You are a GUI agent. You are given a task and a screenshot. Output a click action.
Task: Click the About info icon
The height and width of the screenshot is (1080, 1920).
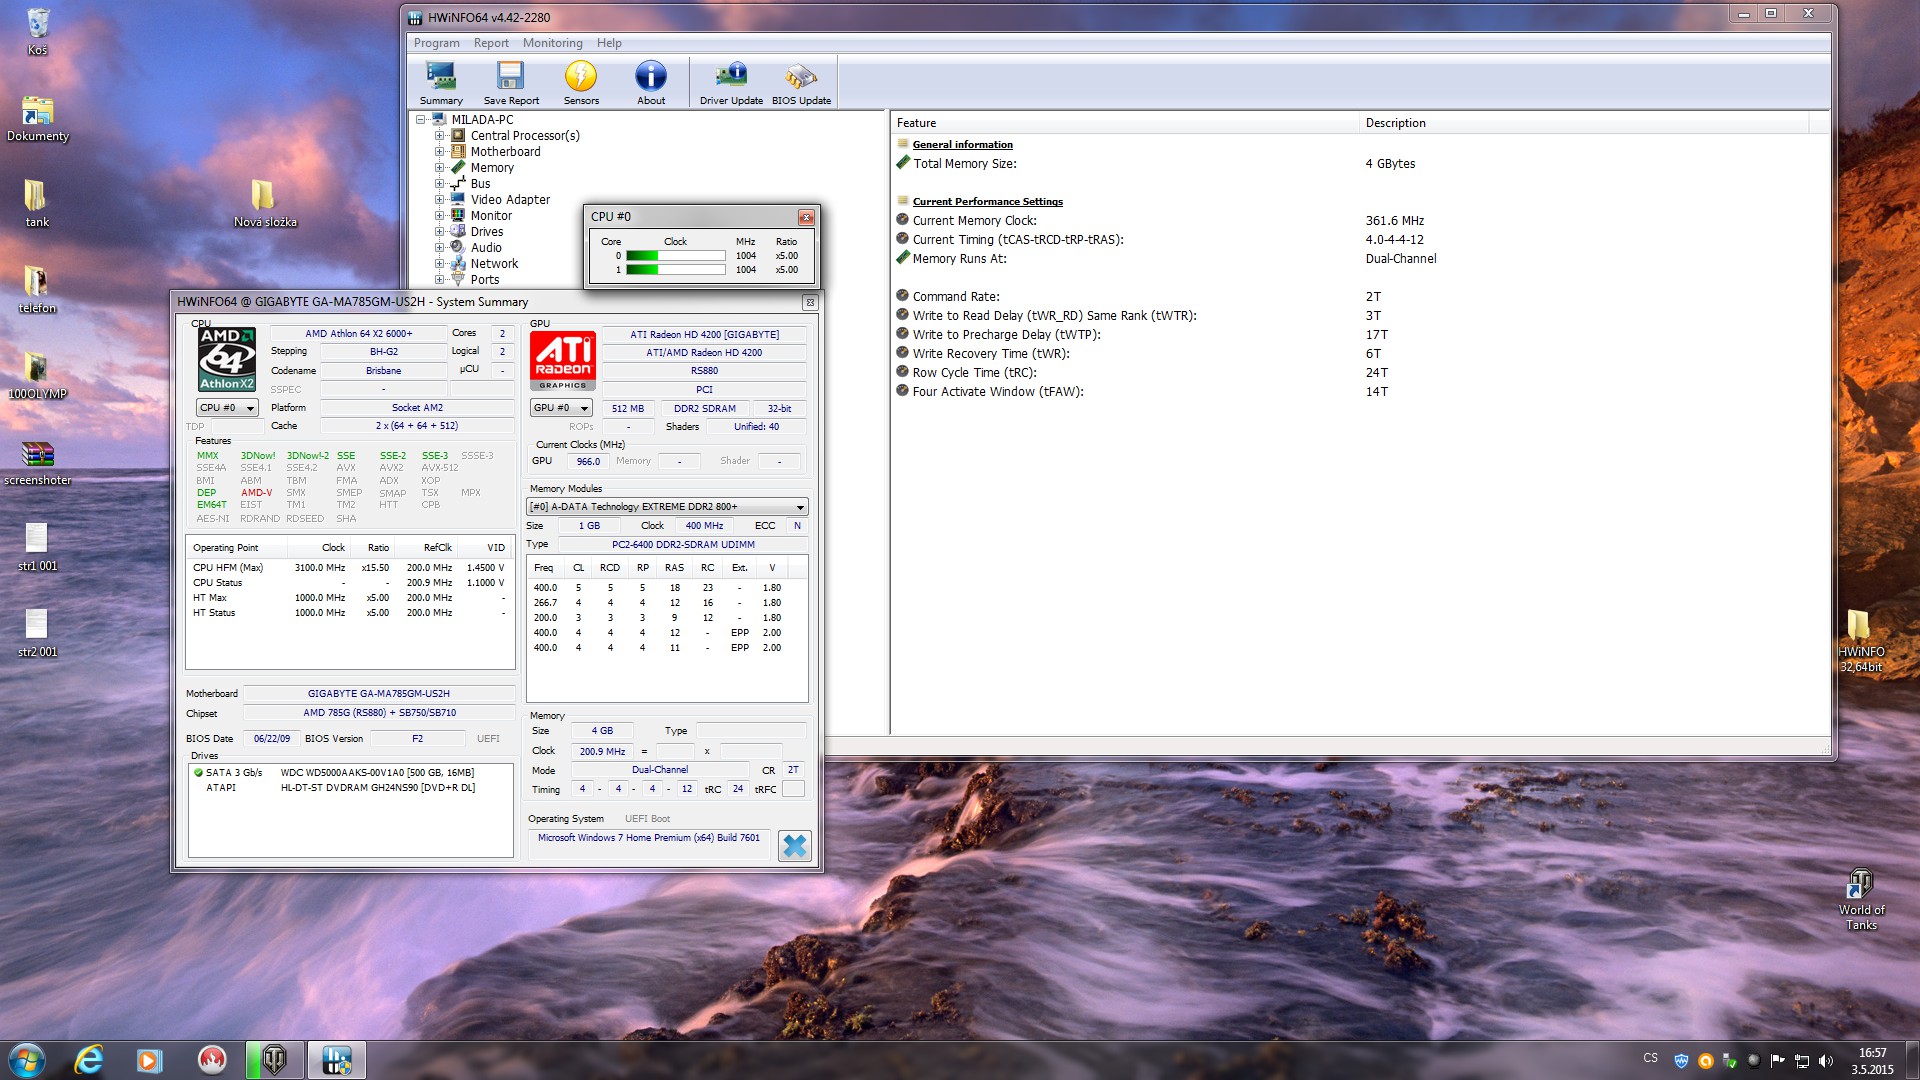651,83
